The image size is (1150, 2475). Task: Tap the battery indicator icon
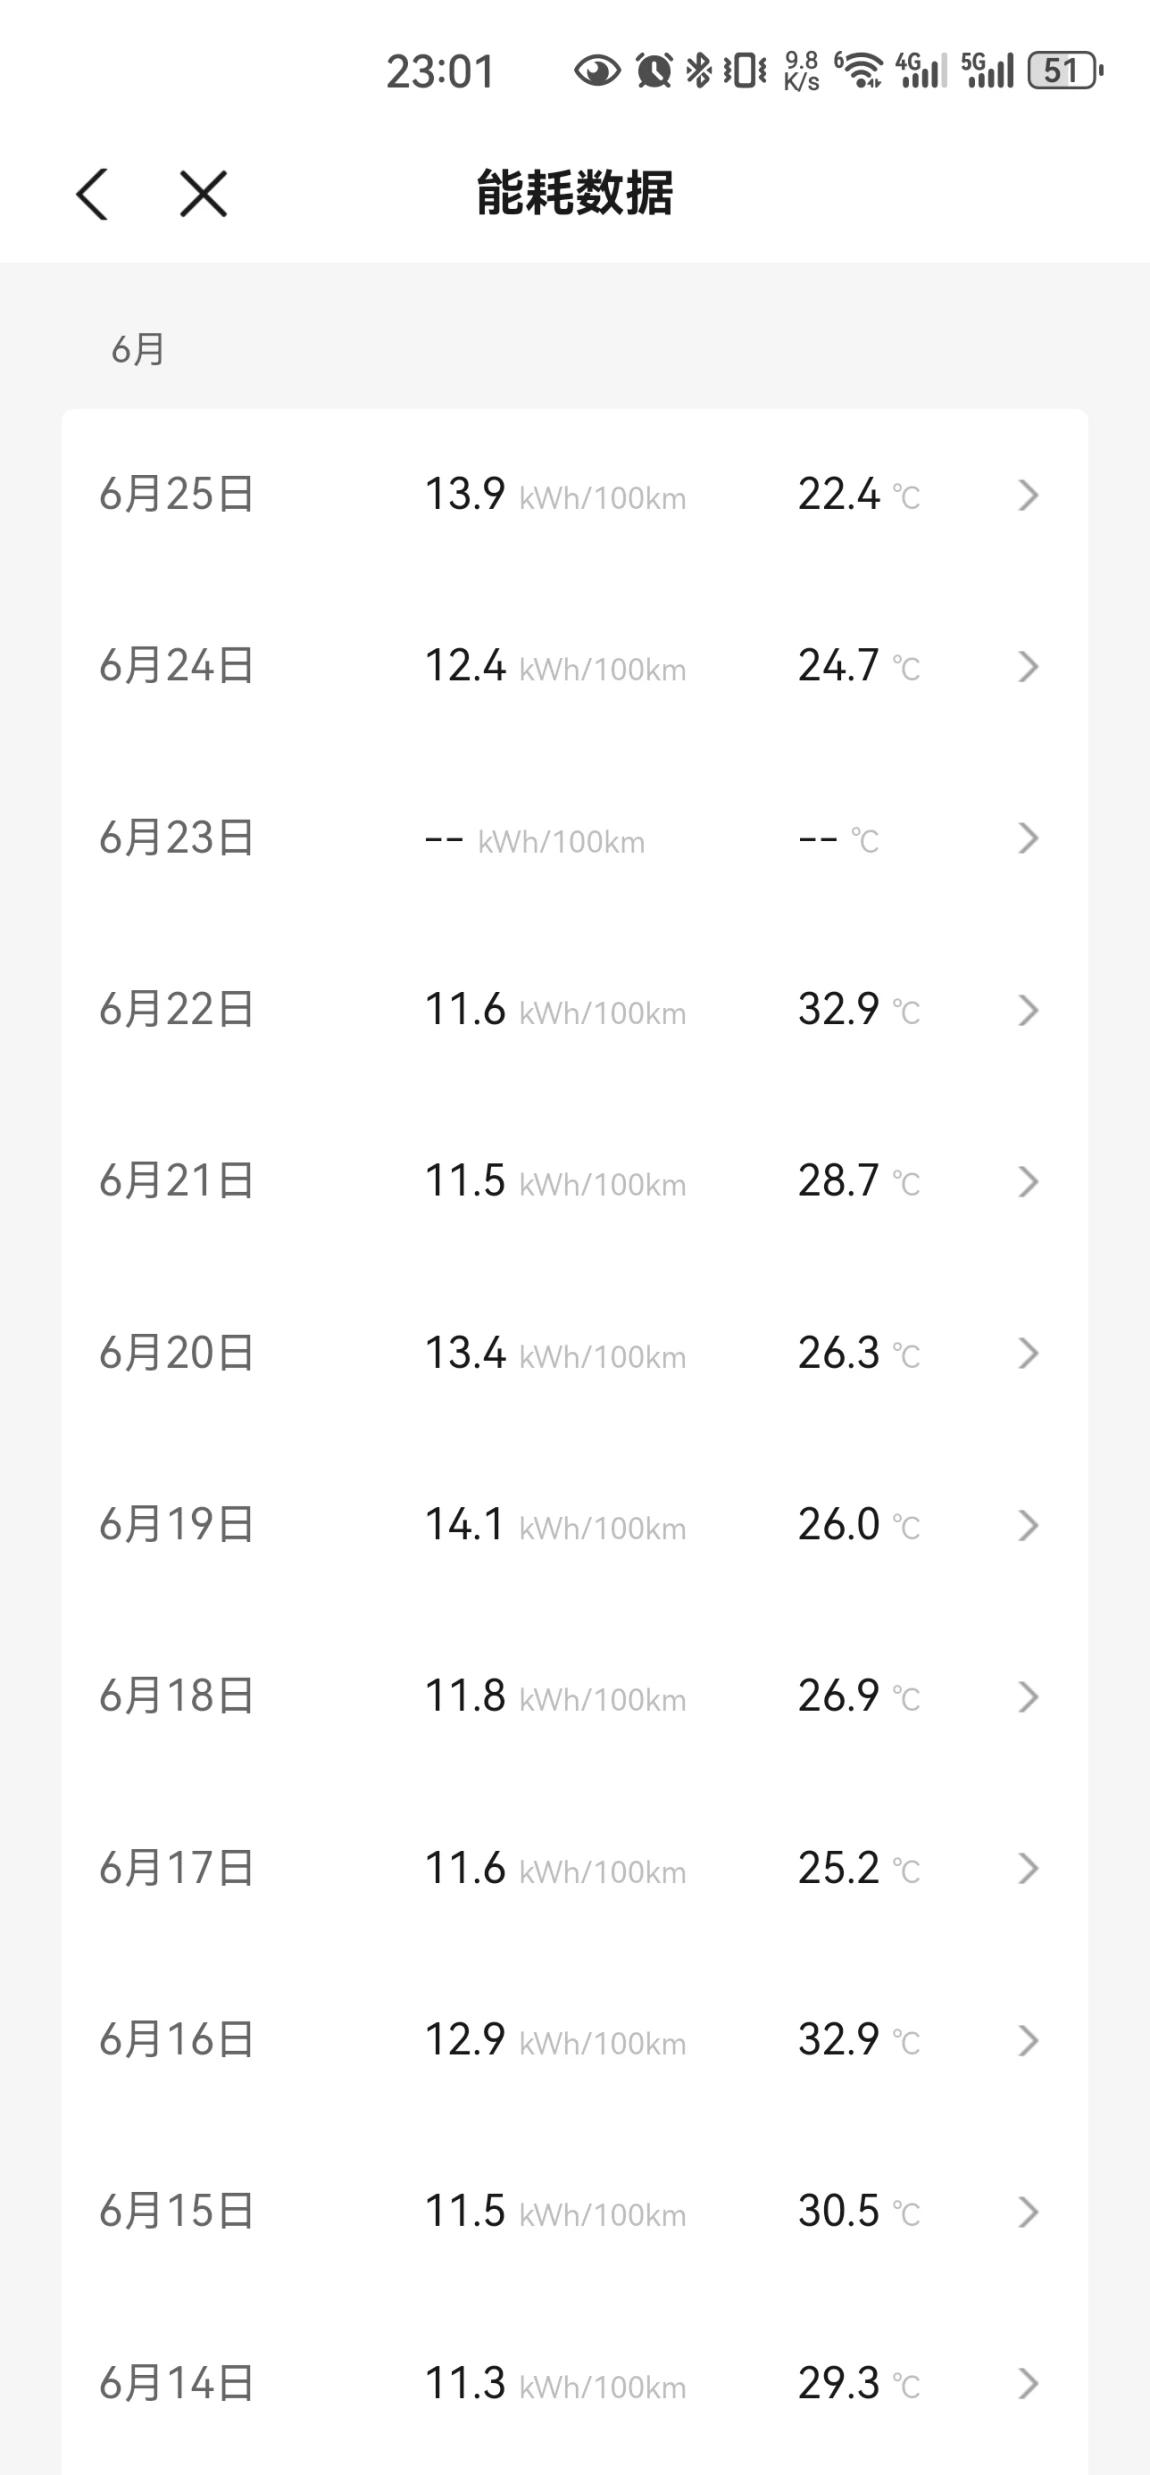1065,71
